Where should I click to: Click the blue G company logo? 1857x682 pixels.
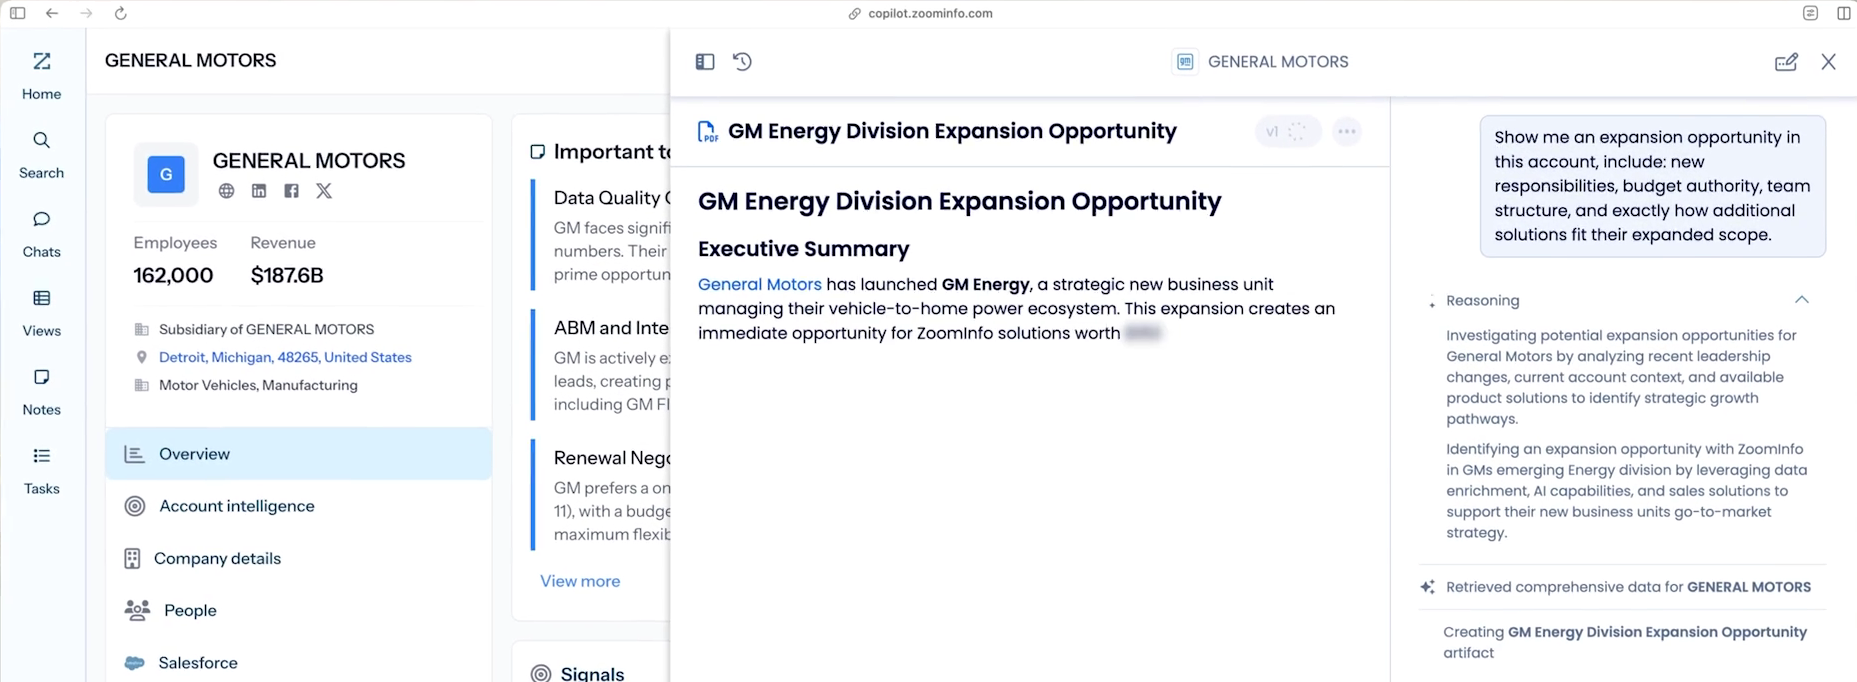166,174
